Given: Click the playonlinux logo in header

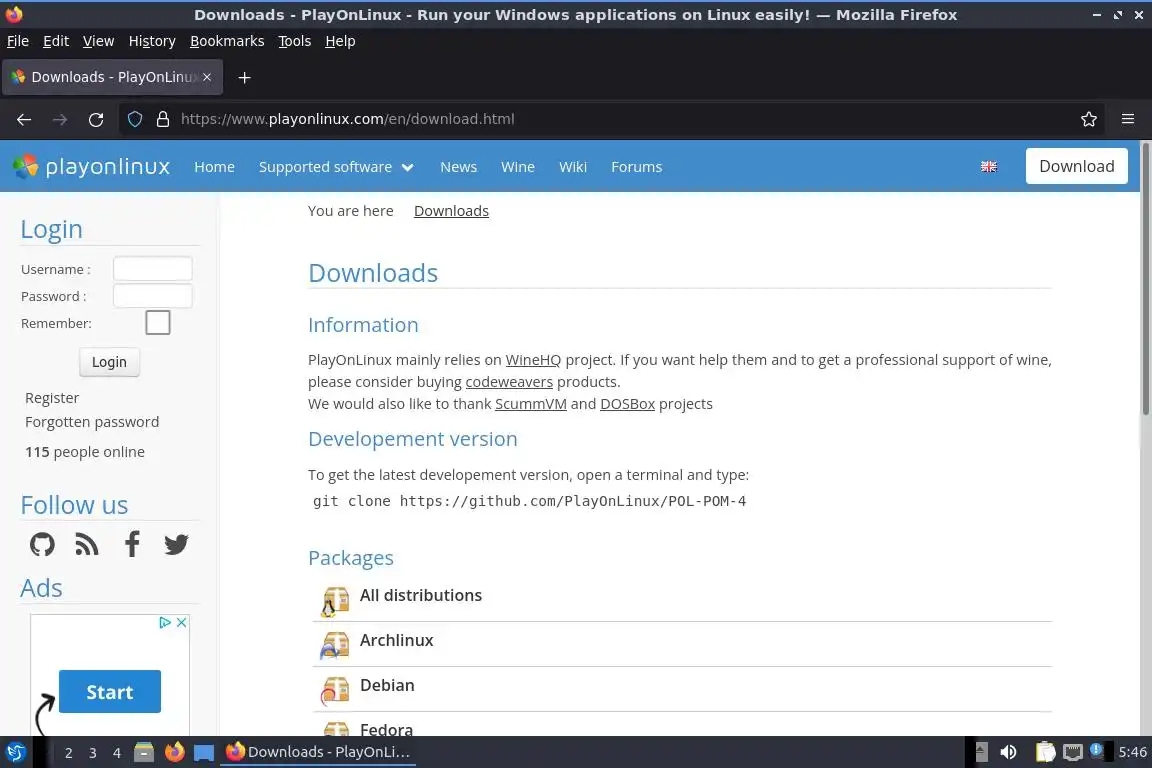Looking at the screenshot, I should [91, 167].
